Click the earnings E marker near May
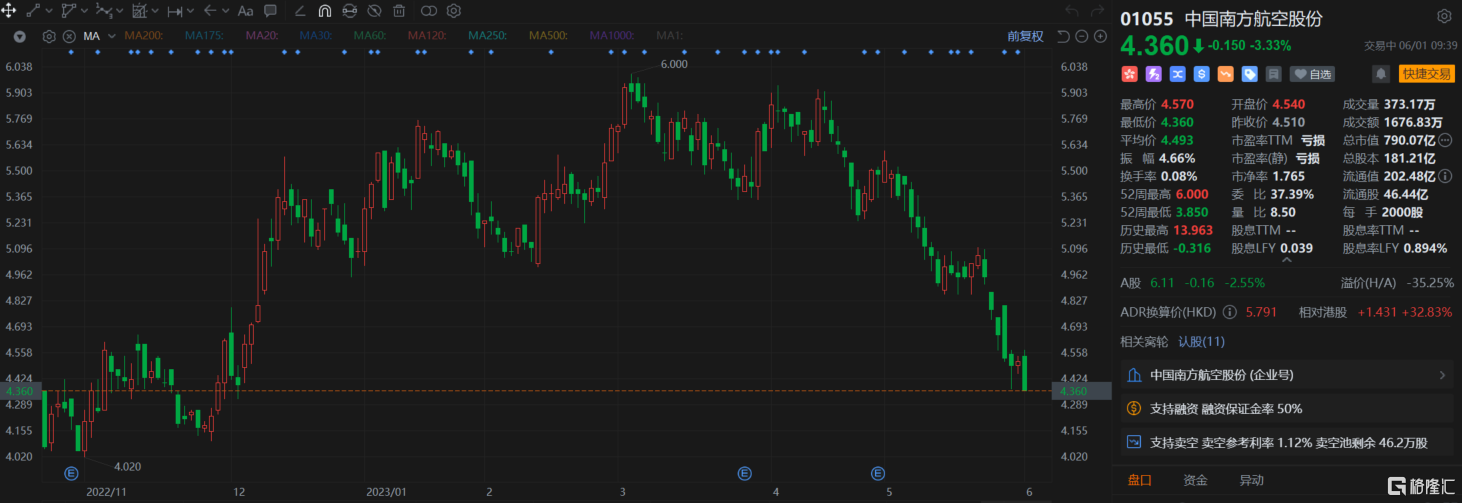This screenshot has width=1462, height=503. point(878,472)
